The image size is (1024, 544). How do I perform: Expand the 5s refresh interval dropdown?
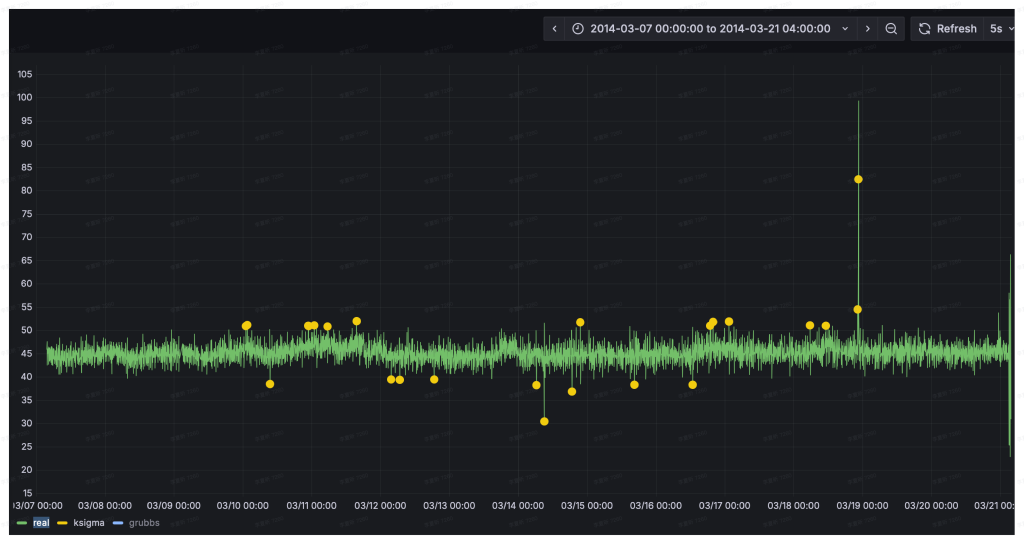point(1000,29)
